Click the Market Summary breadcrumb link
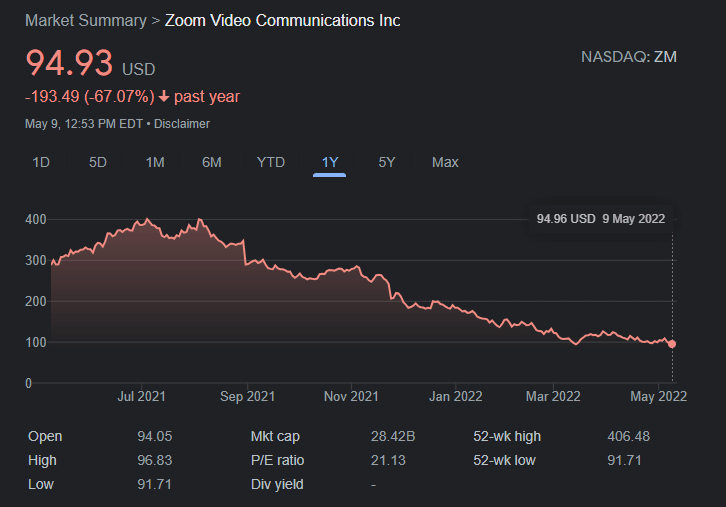The width and height of the screenshot is (726, 507). click(85, 20)
